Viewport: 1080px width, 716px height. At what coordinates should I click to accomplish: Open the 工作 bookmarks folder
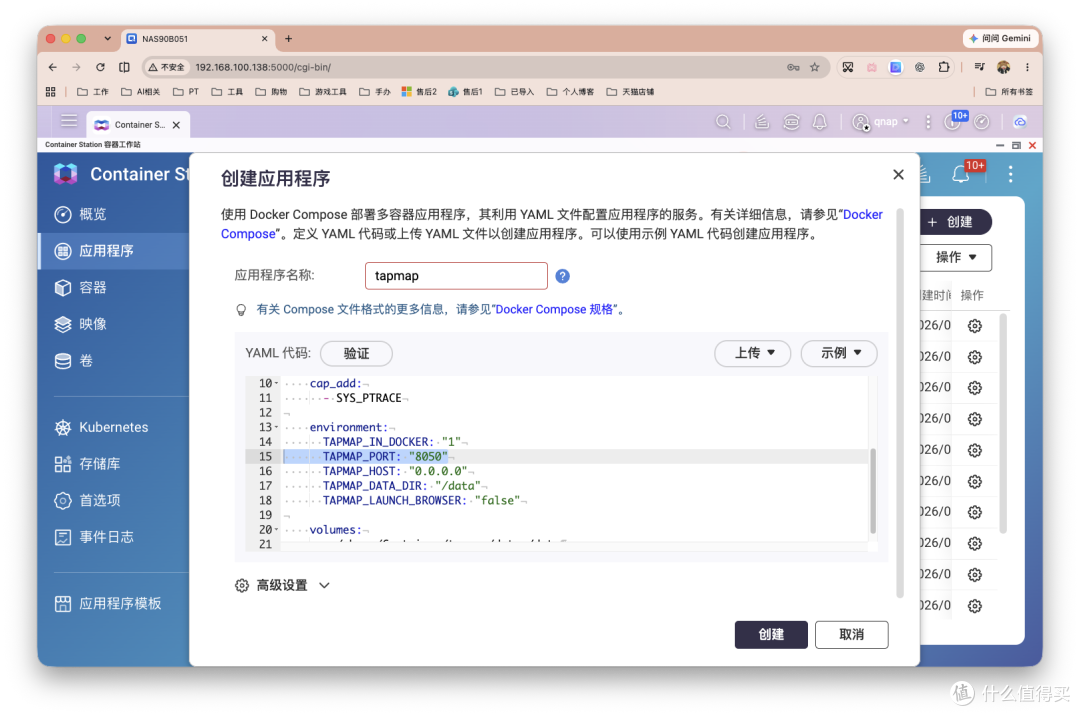point(93,92)
